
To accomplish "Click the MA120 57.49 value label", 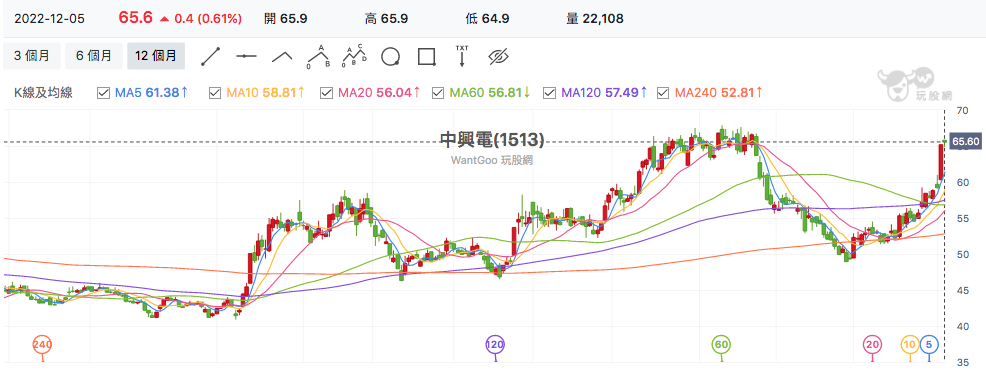I will pos(605,93).
